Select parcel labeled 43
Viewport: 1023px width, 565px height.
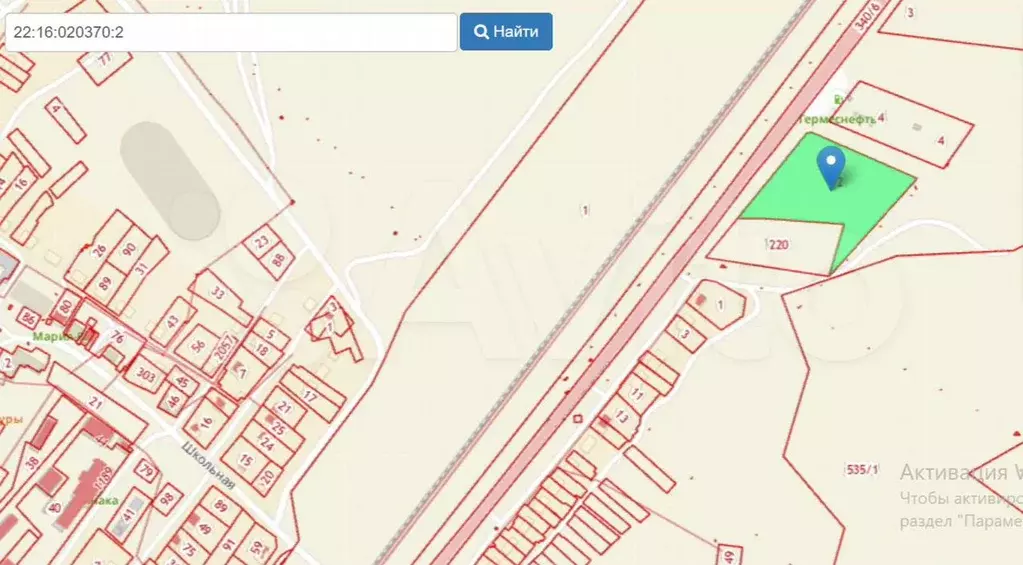point(172,321)
